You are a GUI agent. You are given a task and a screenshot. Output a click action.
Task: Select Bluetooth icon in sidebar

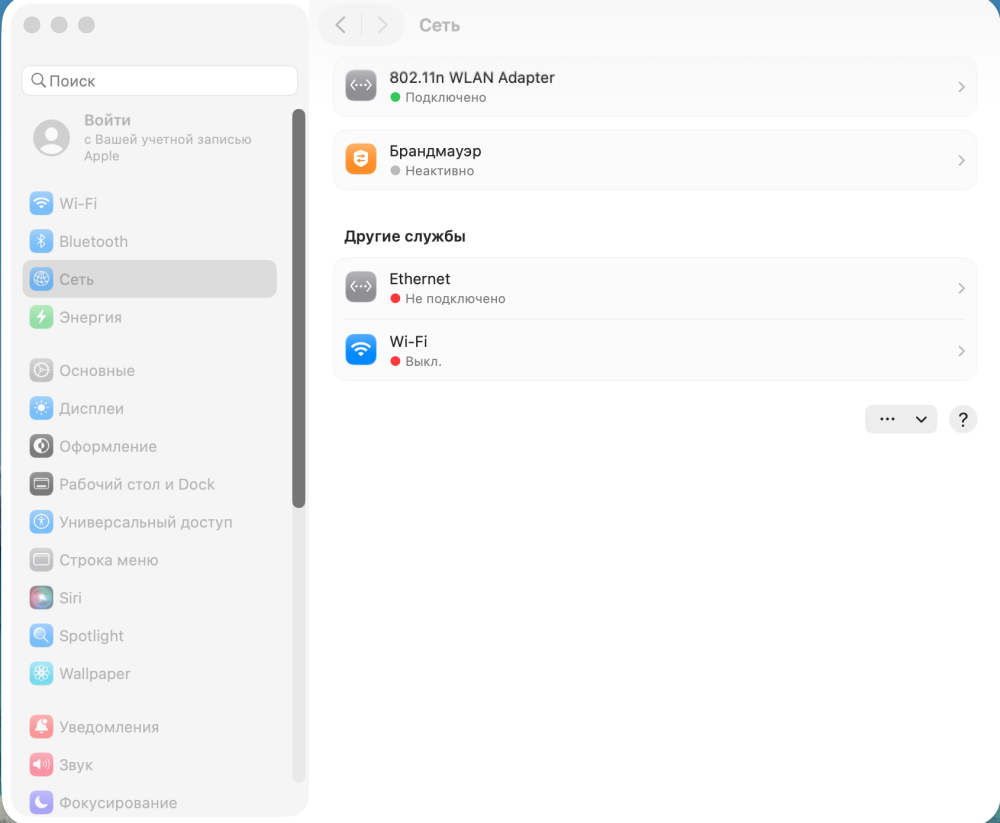[41, 241]
